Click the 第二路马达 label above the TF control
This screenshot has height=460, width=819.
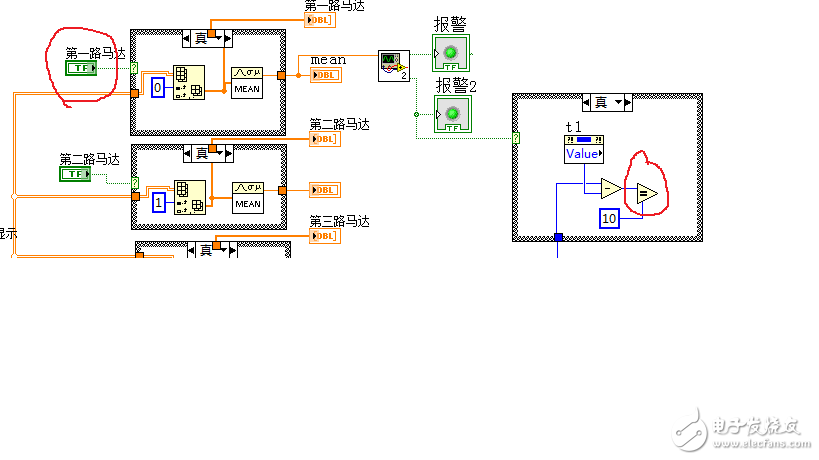(89, 159)
